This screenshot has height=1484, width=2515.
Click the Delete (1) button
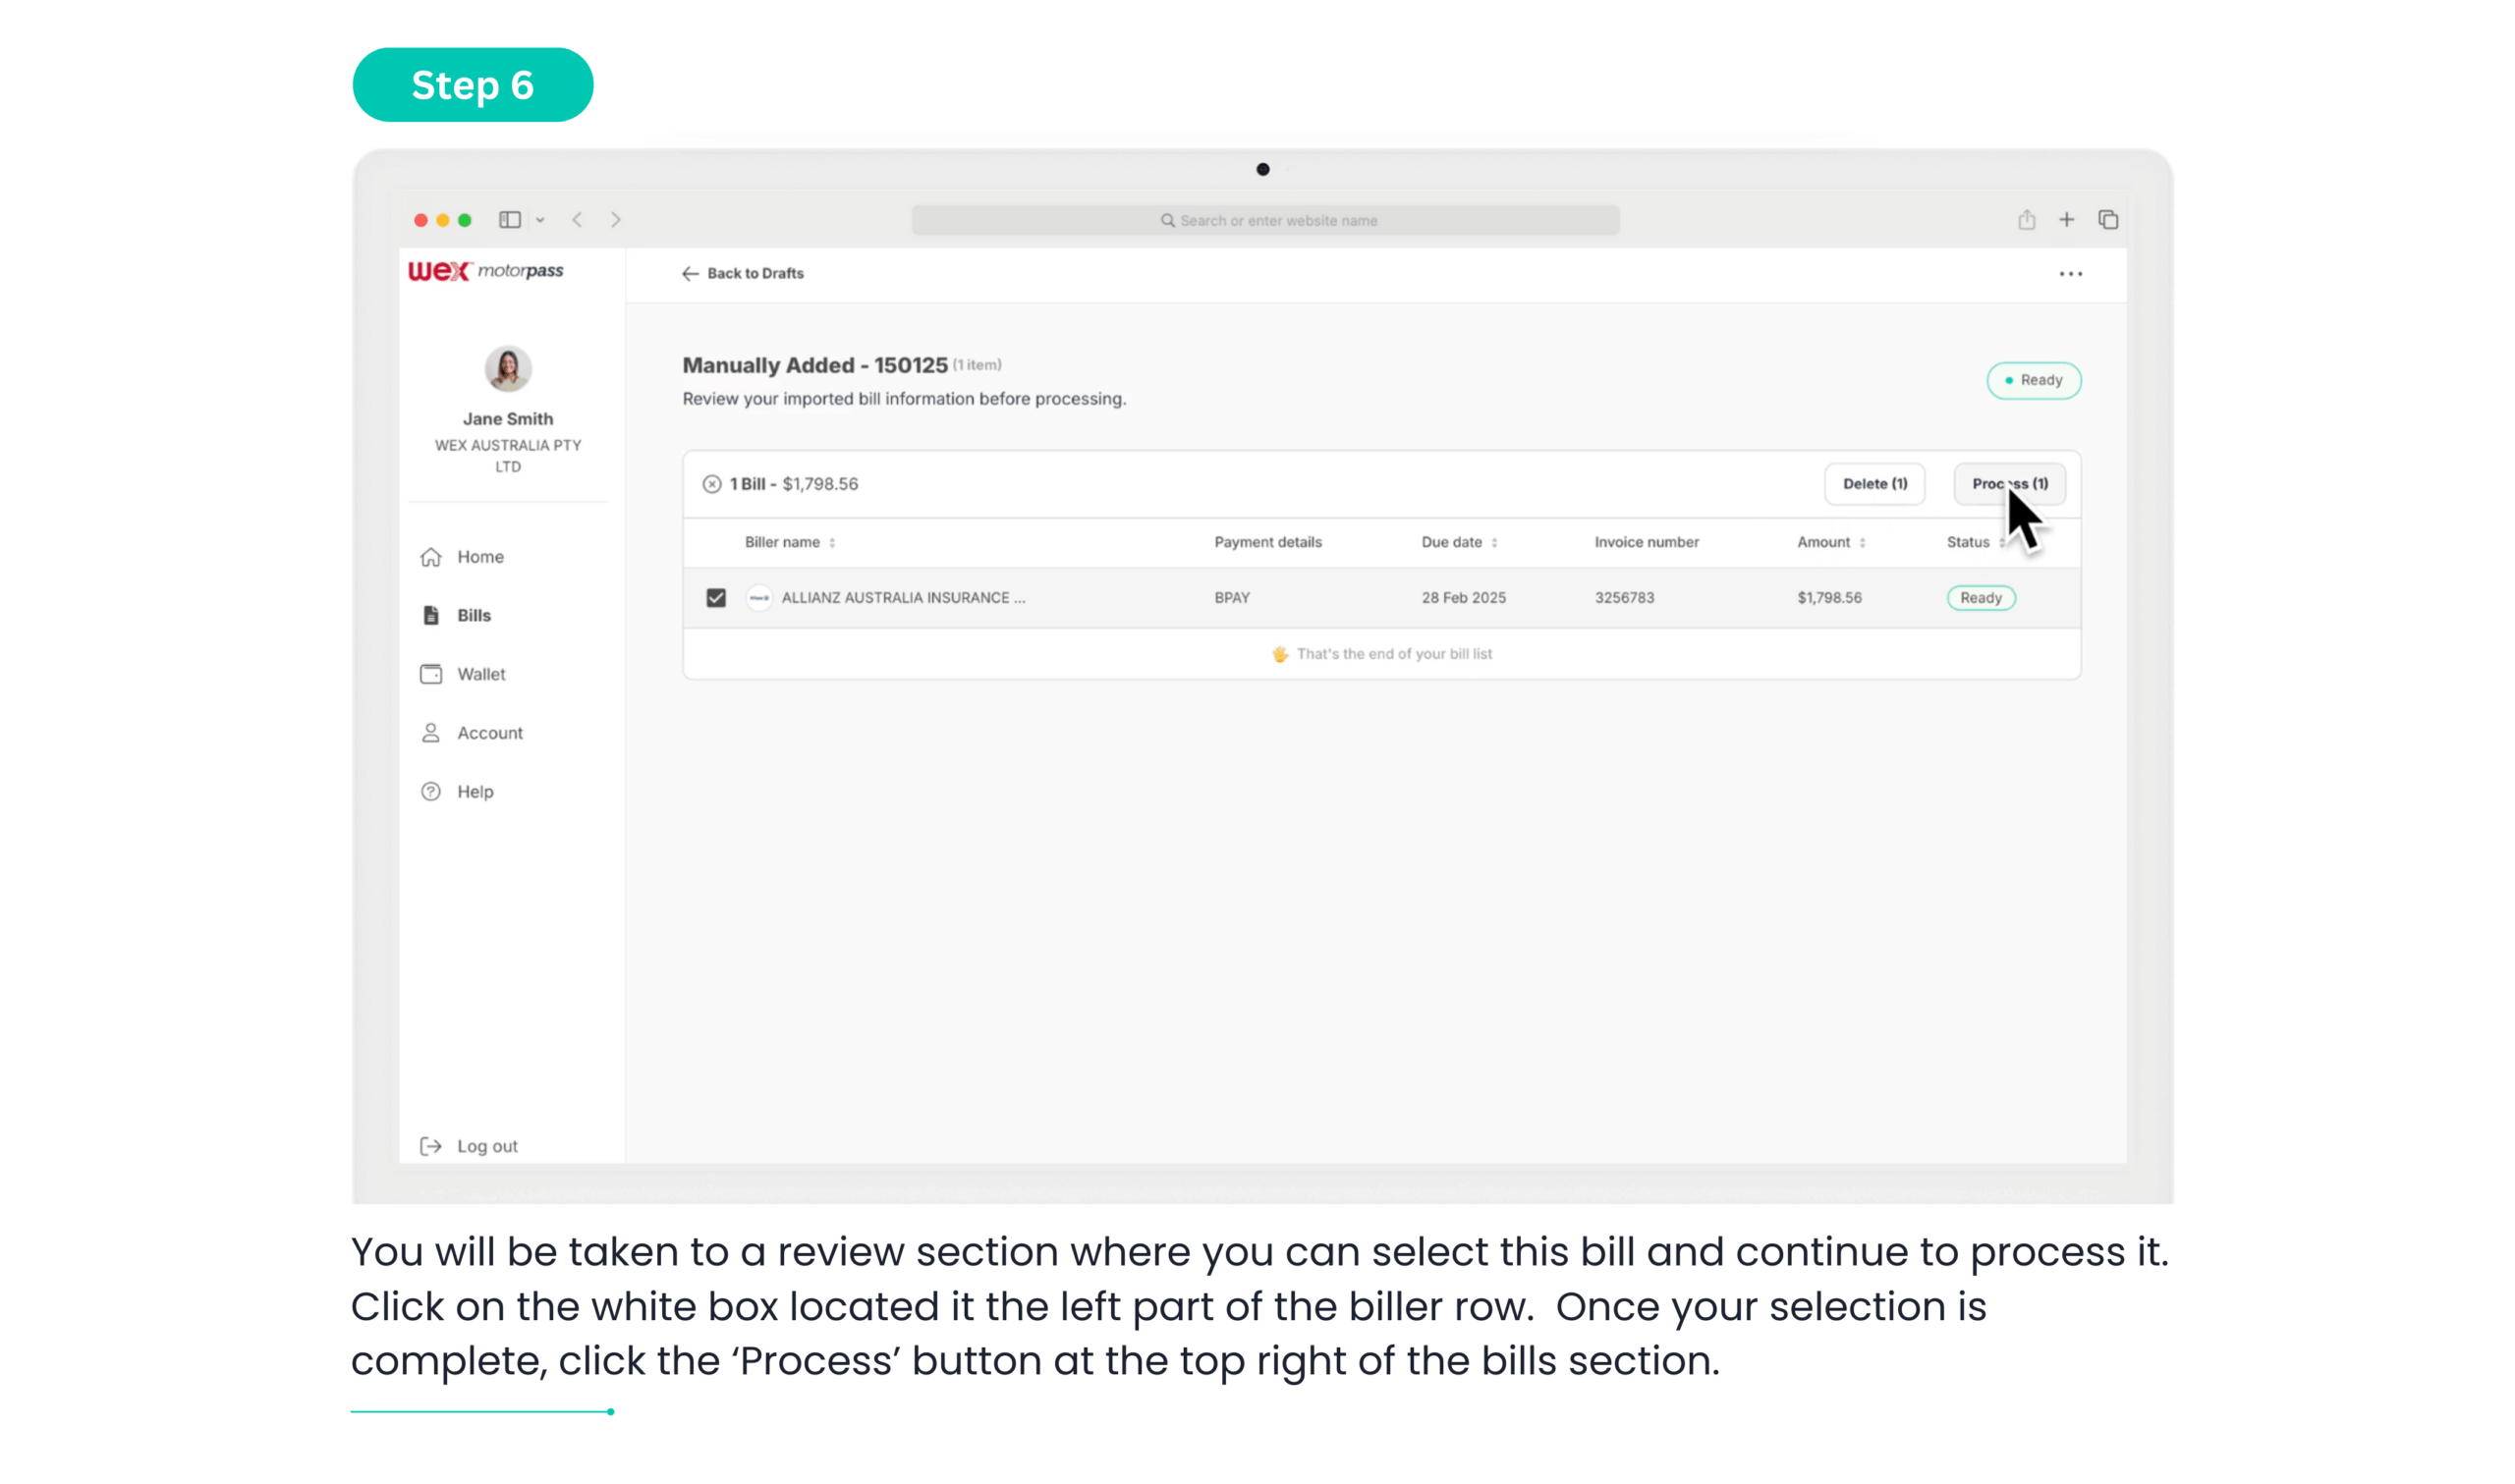1875,484
